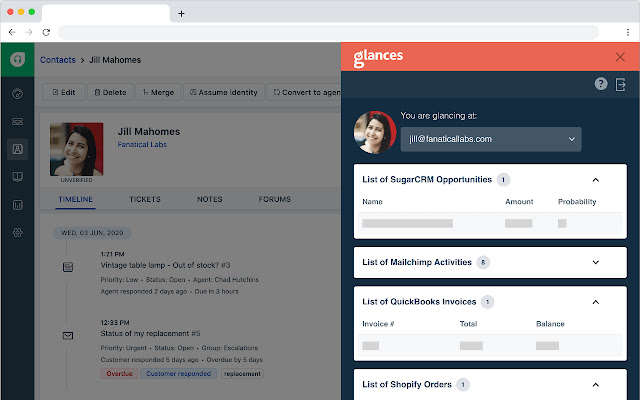The image size is (640, 400).
Task: Open the jill@fanaticallabs.com dropdown
Action: (491, 139)
